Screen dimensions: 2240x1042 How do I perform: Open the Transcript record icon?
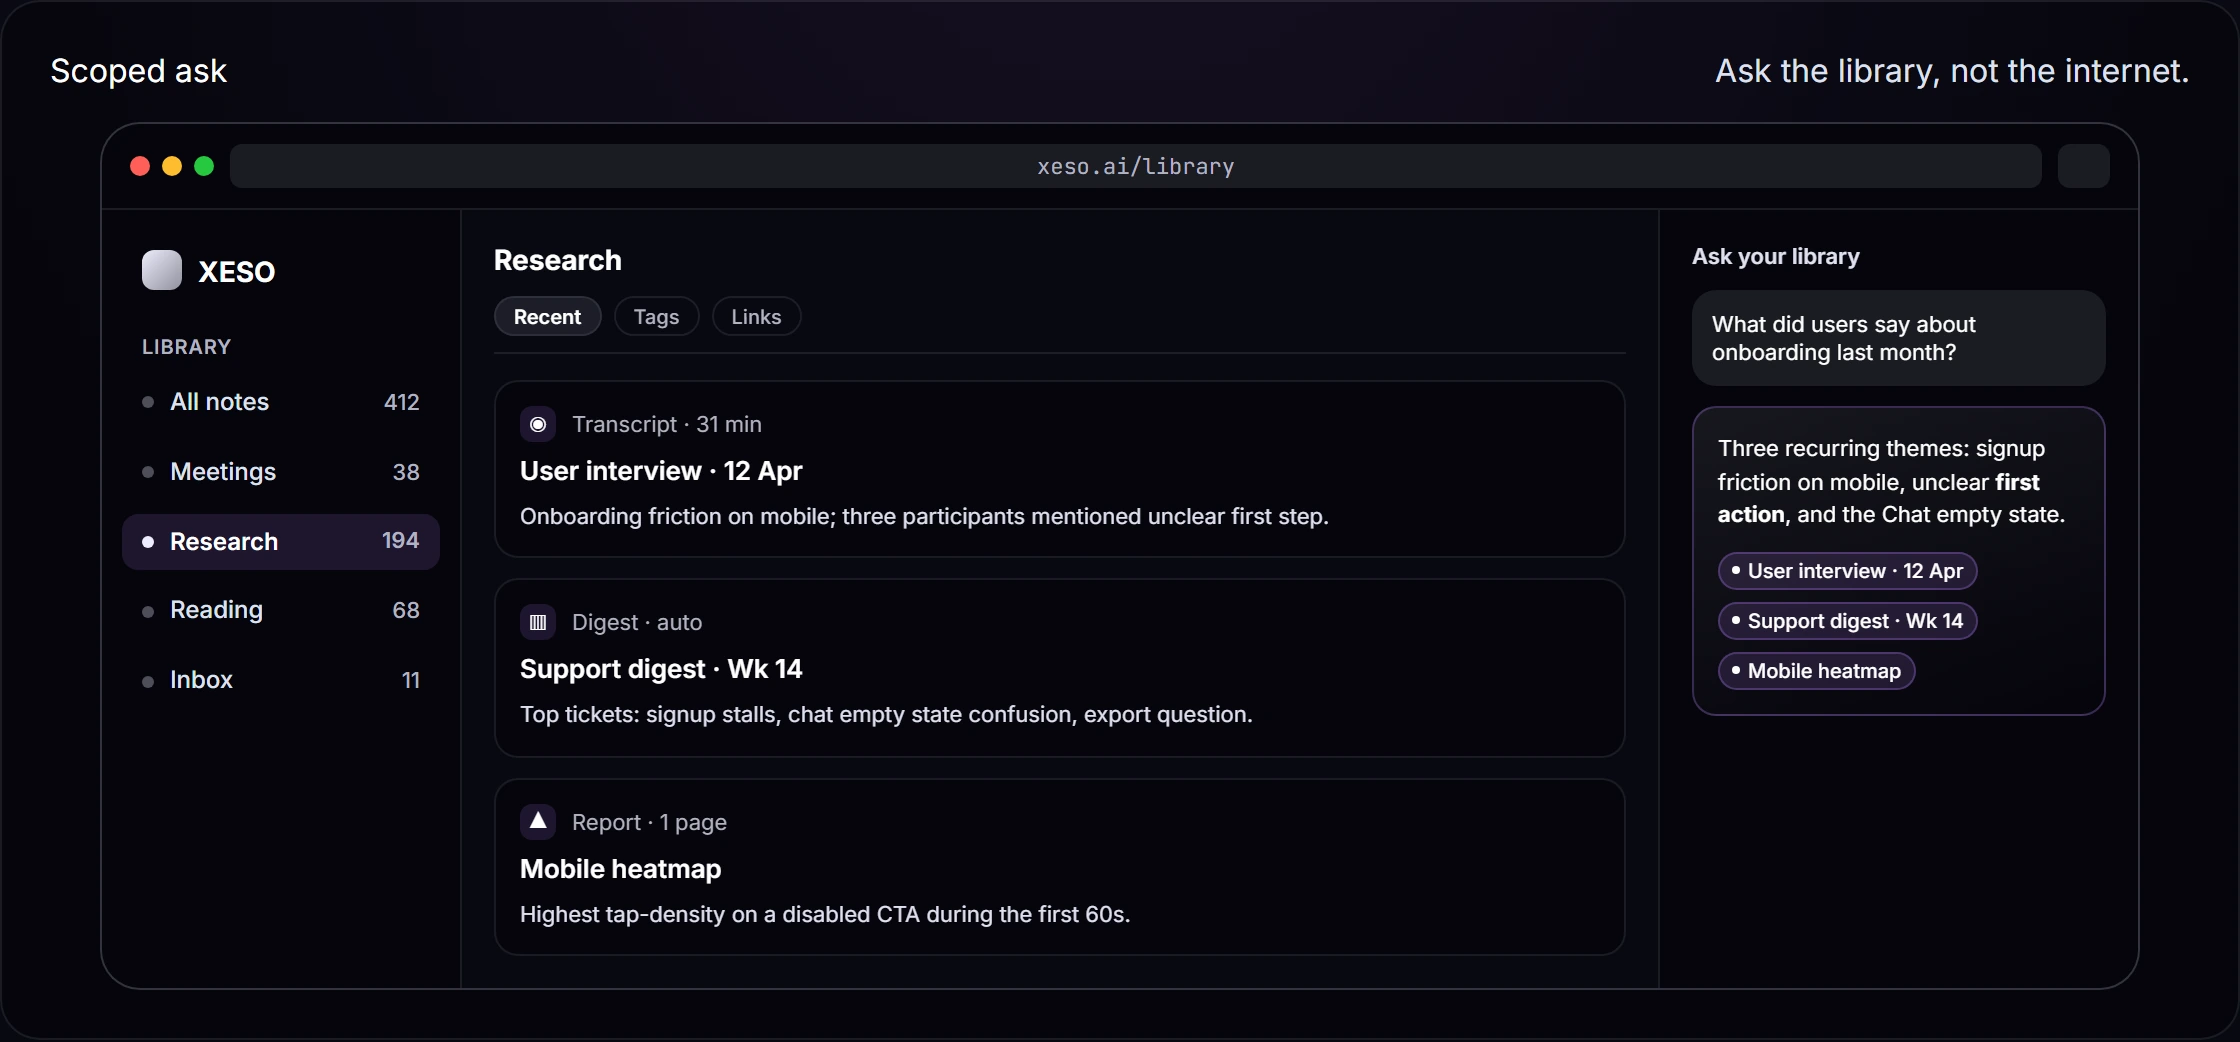coord(538,424)
